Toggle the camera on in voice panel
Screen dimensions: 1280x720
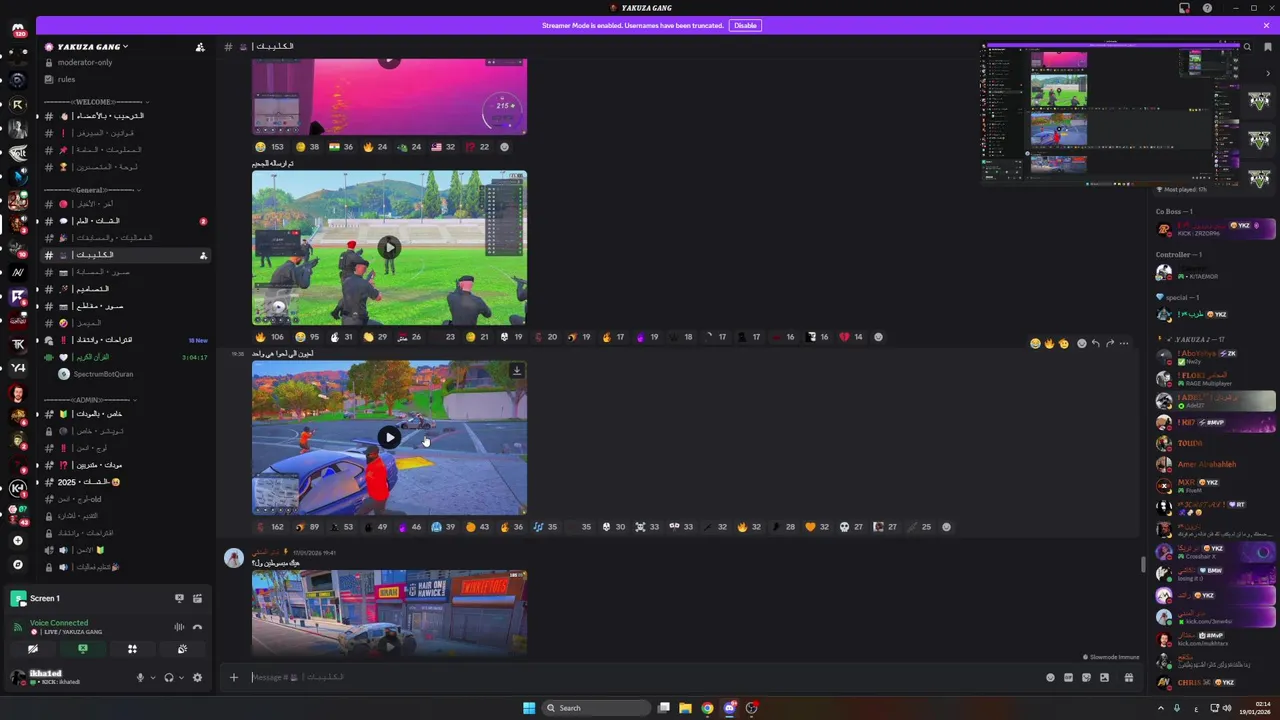point(33,648)
